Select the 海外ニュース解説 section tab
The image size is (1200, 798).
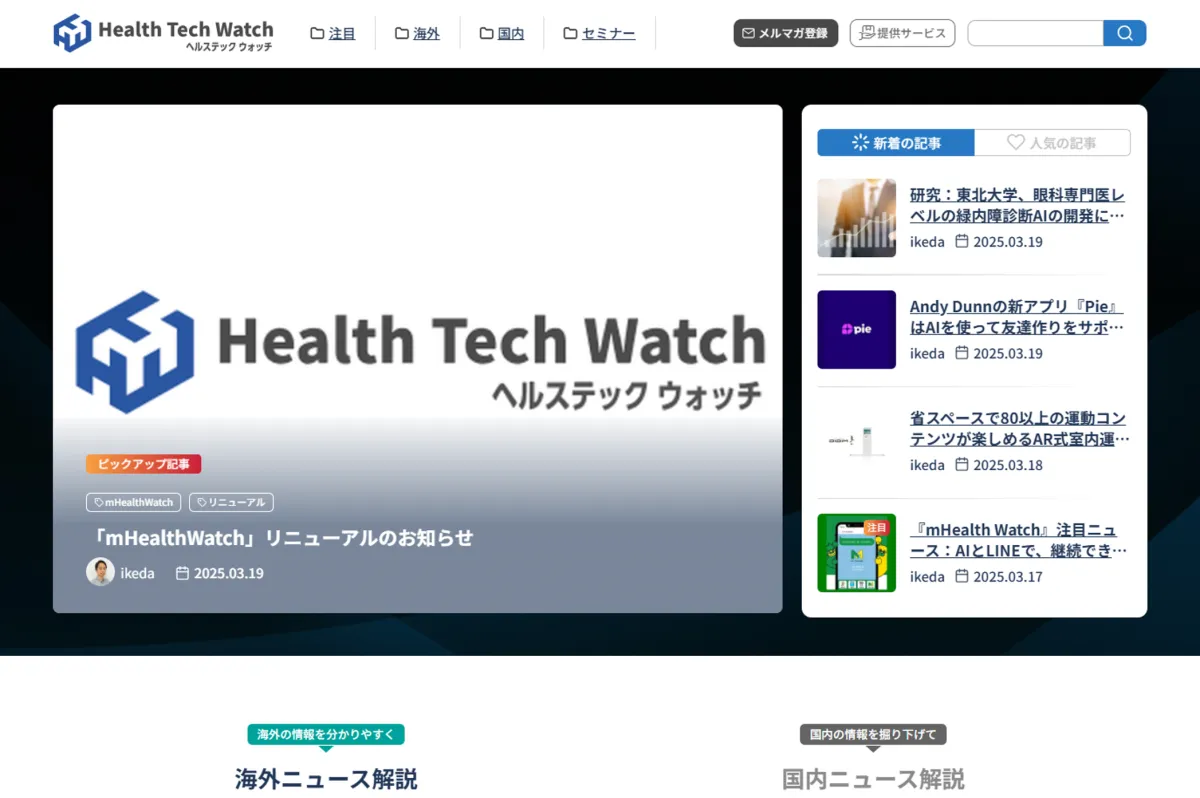pyautogui.click(x=326, y=778)
